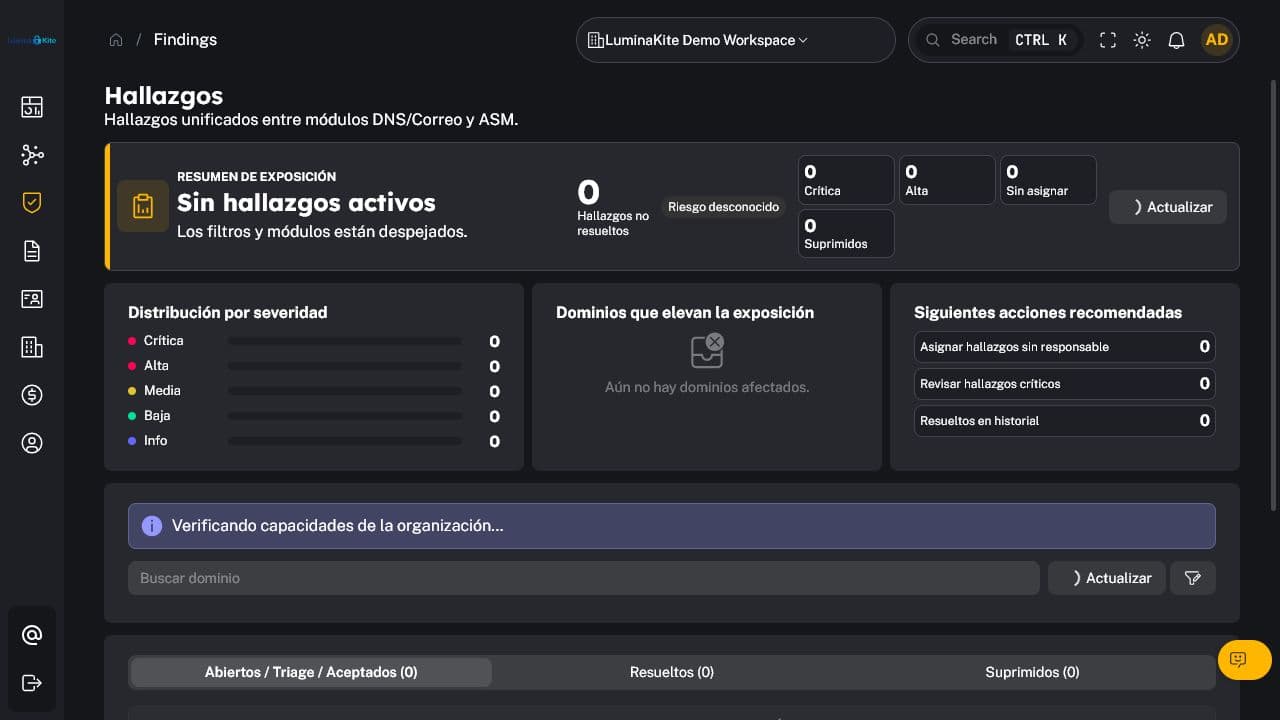Viewport: 1280px width, 720px height.
Task: Toggle fullscreen mode icon
Action: click(1108, 40)
